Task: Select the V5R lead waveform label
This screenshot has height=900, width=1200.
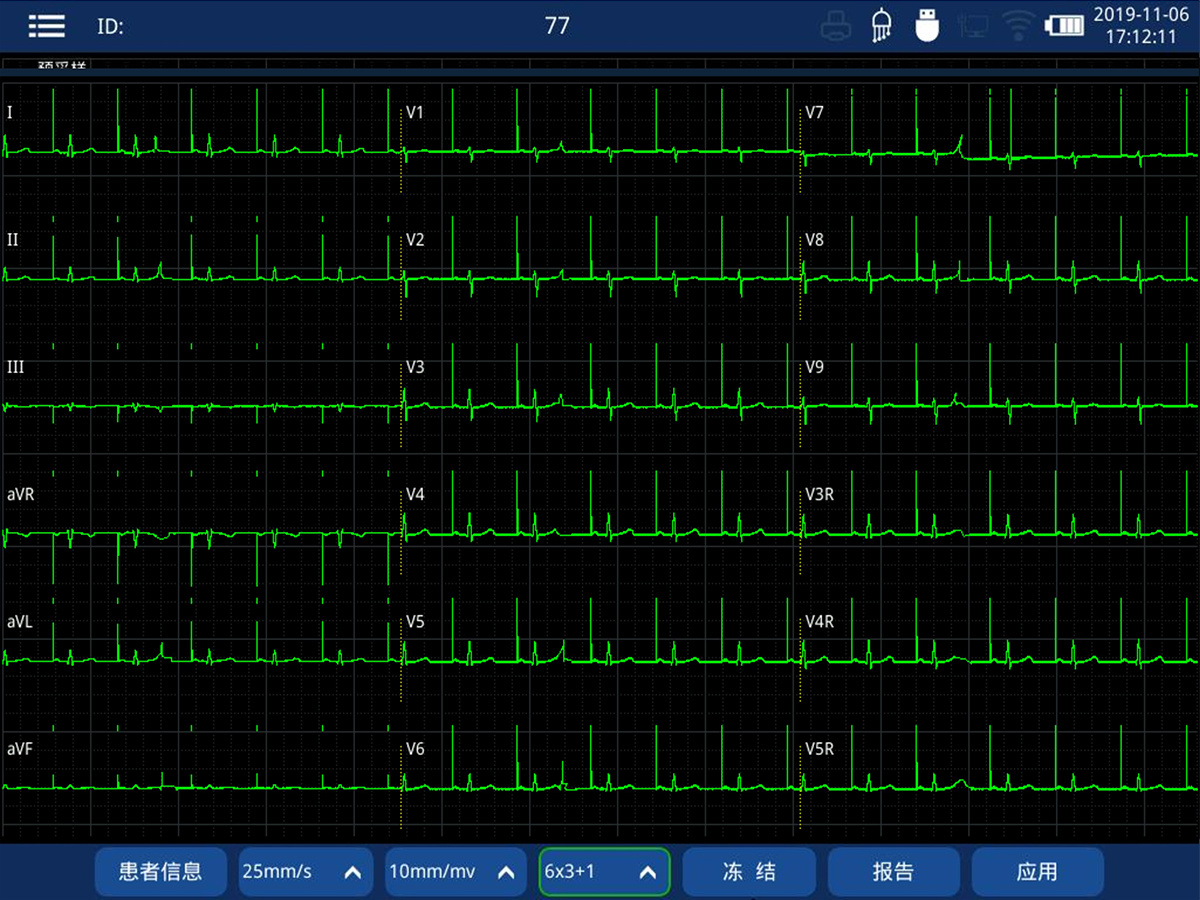Action: pyautogui.click(x=820, y=749)
